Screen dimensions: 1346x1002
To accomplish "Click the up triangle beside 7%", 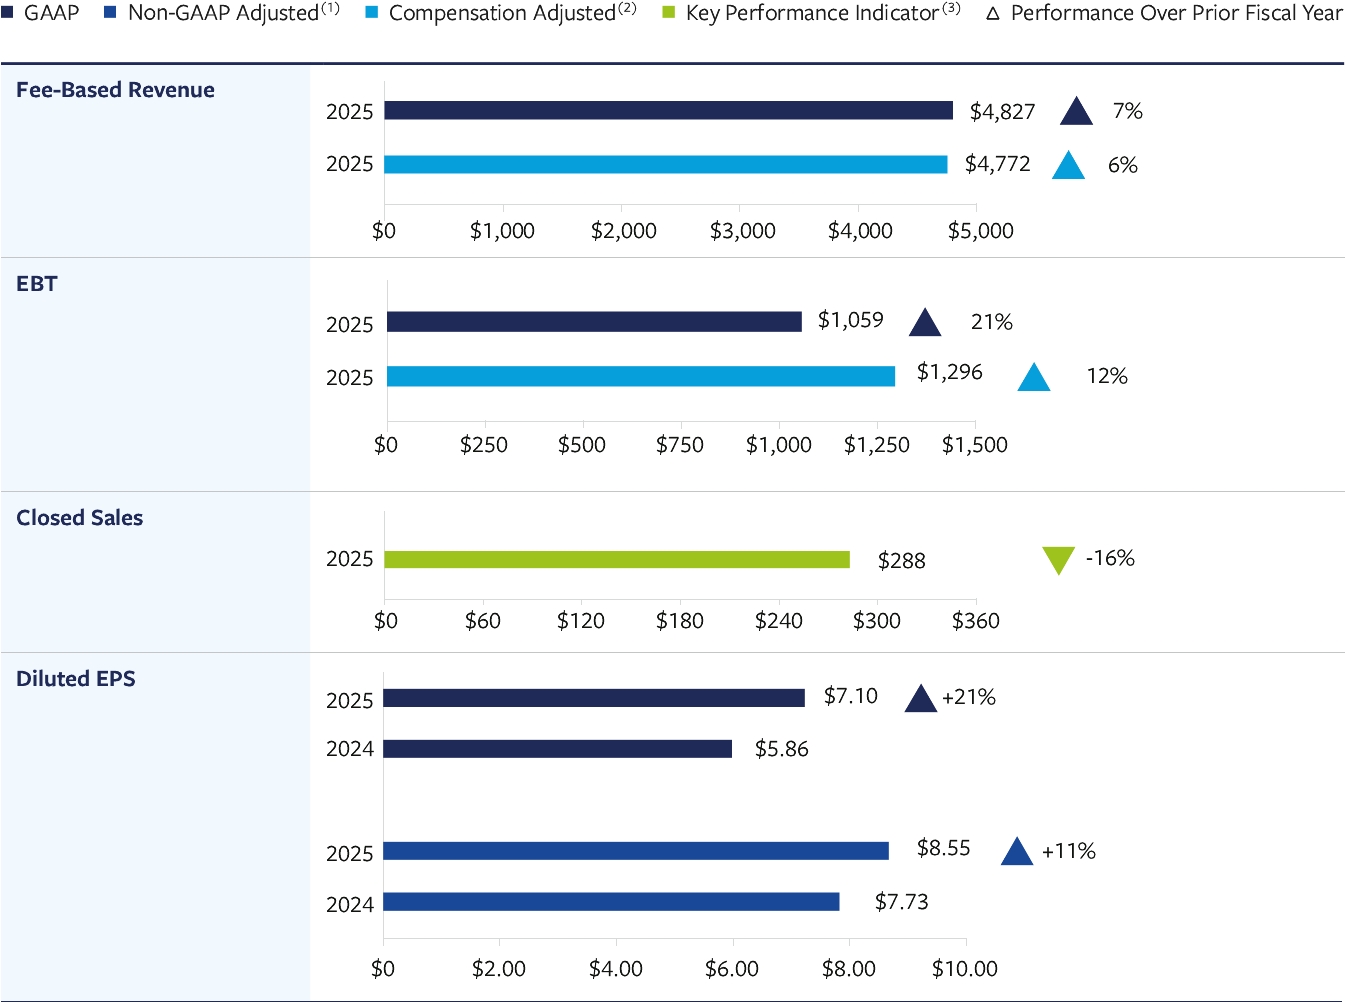I will click(1076, 112).
